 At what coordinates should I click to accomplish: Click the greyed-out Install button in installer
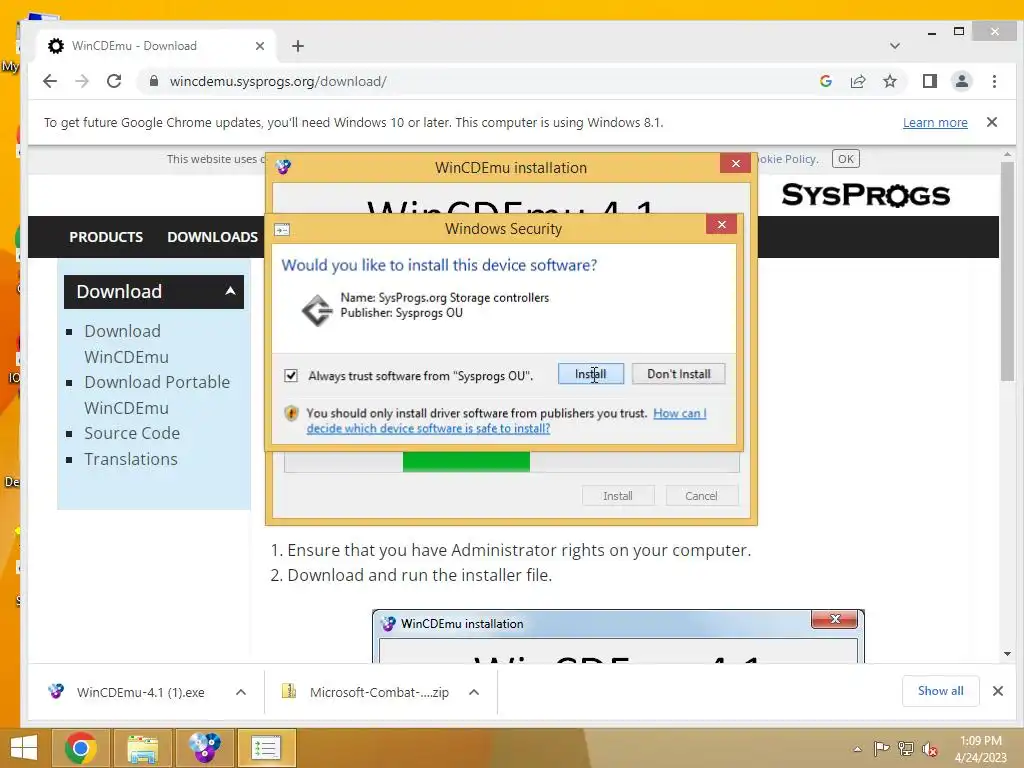[x=618, y=496]
